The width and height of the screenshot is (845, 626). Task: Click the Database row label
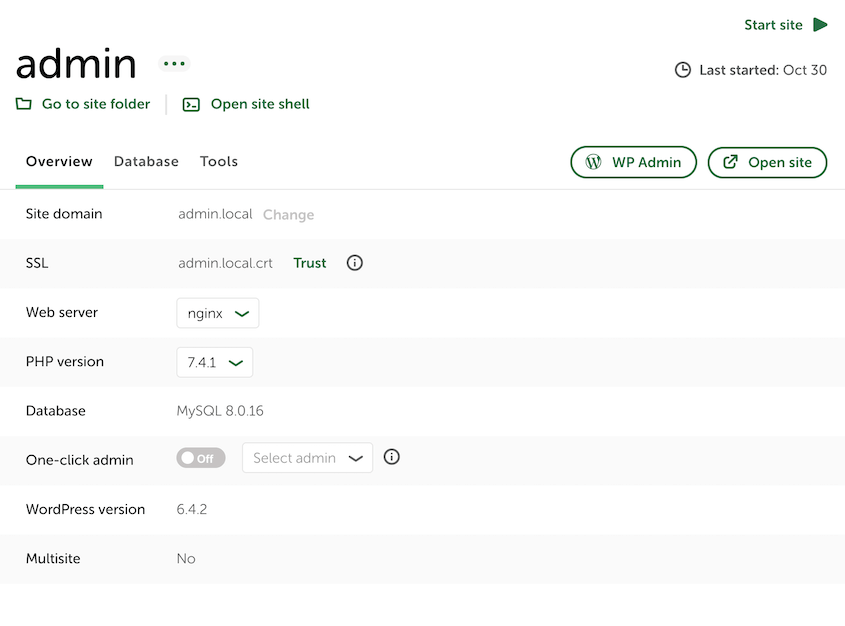pos(56,411)
